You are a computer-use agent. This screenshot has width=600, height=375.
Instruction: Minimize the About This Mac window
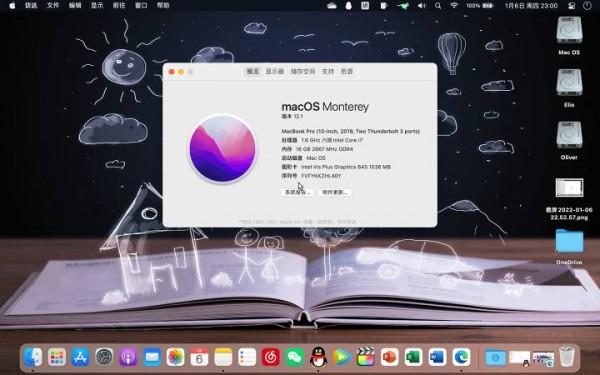click(x=181, y=72)
